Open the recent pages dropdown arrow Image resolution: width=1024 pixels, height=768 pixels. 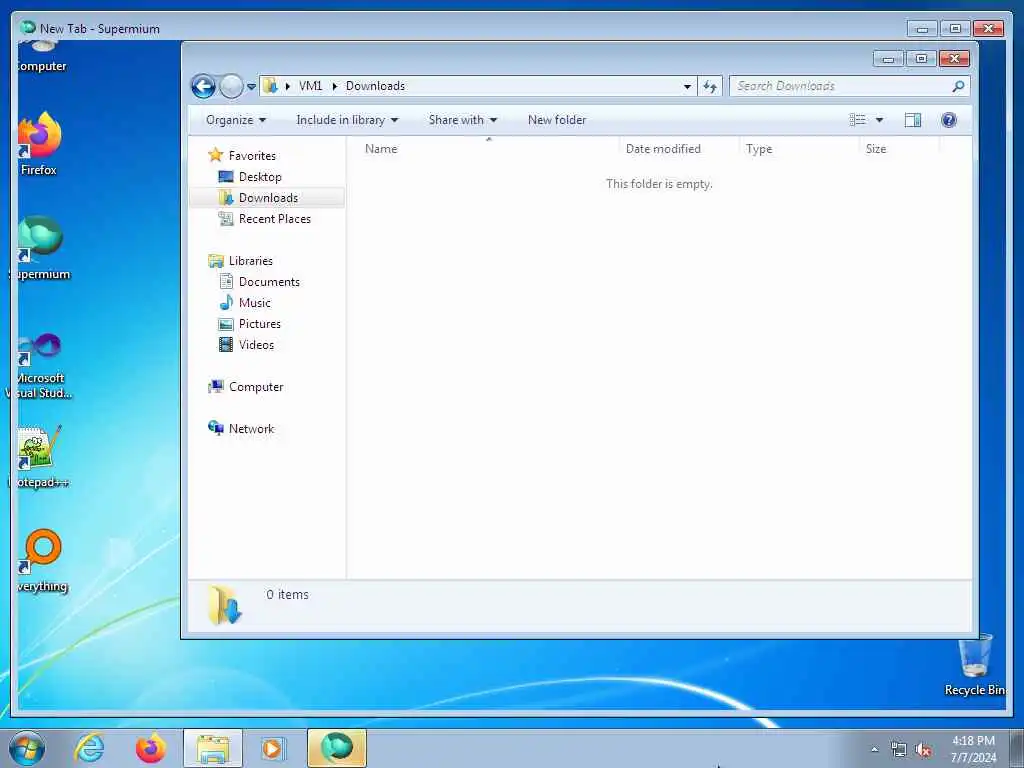point(251,86)
